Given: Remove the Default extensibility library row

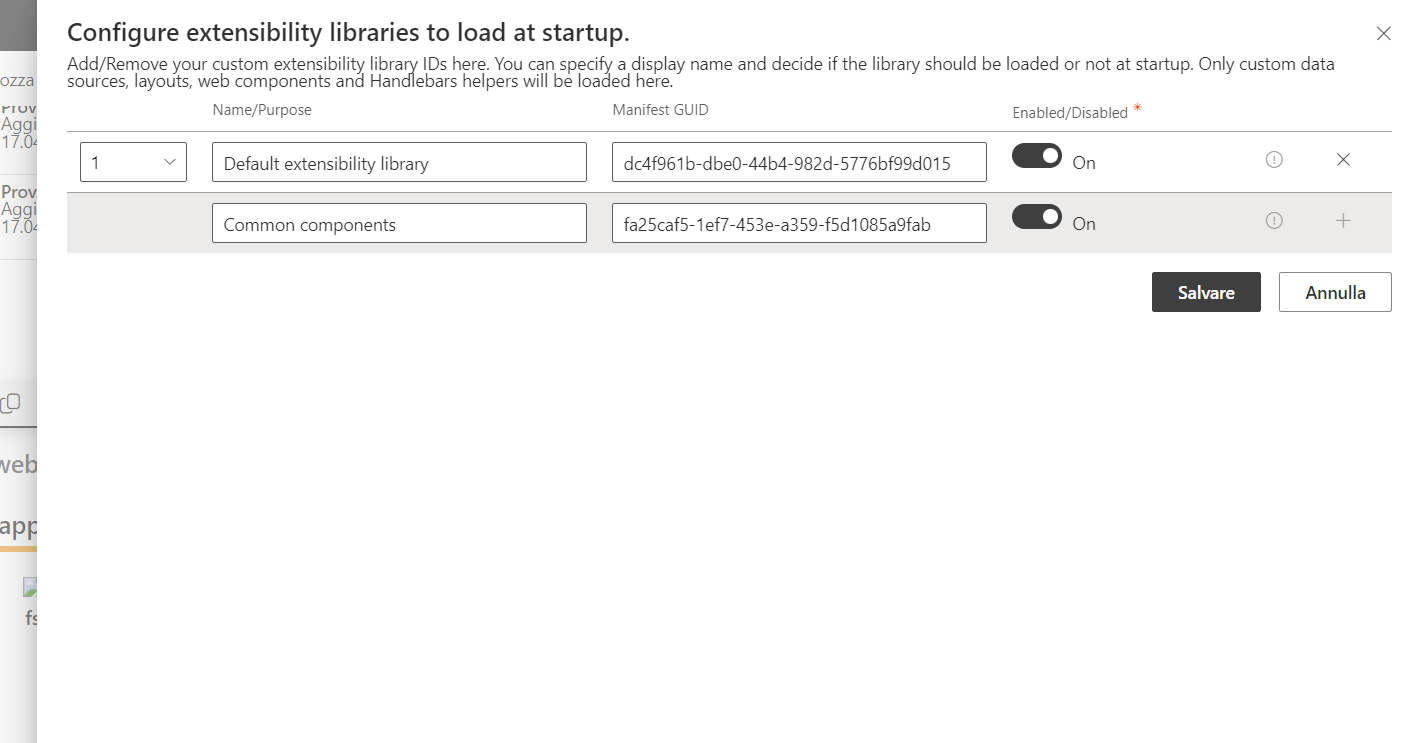Looking at the screenshot, I should tap(1343, 159).
